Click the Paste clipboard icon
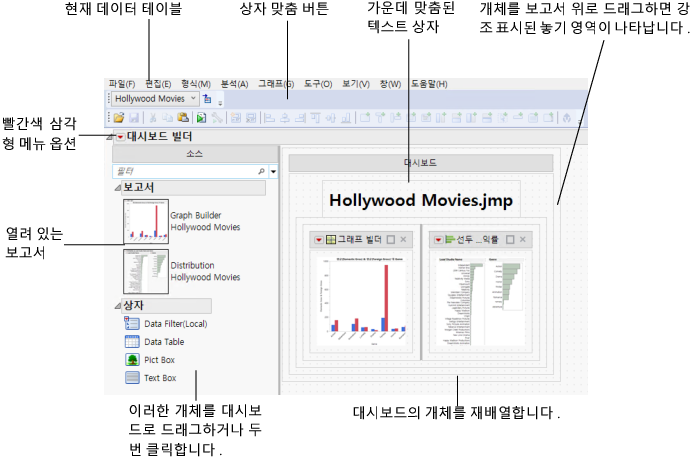The height and width of the screenshot is (460, 693). pyautogui.click(x=183, y=118)
